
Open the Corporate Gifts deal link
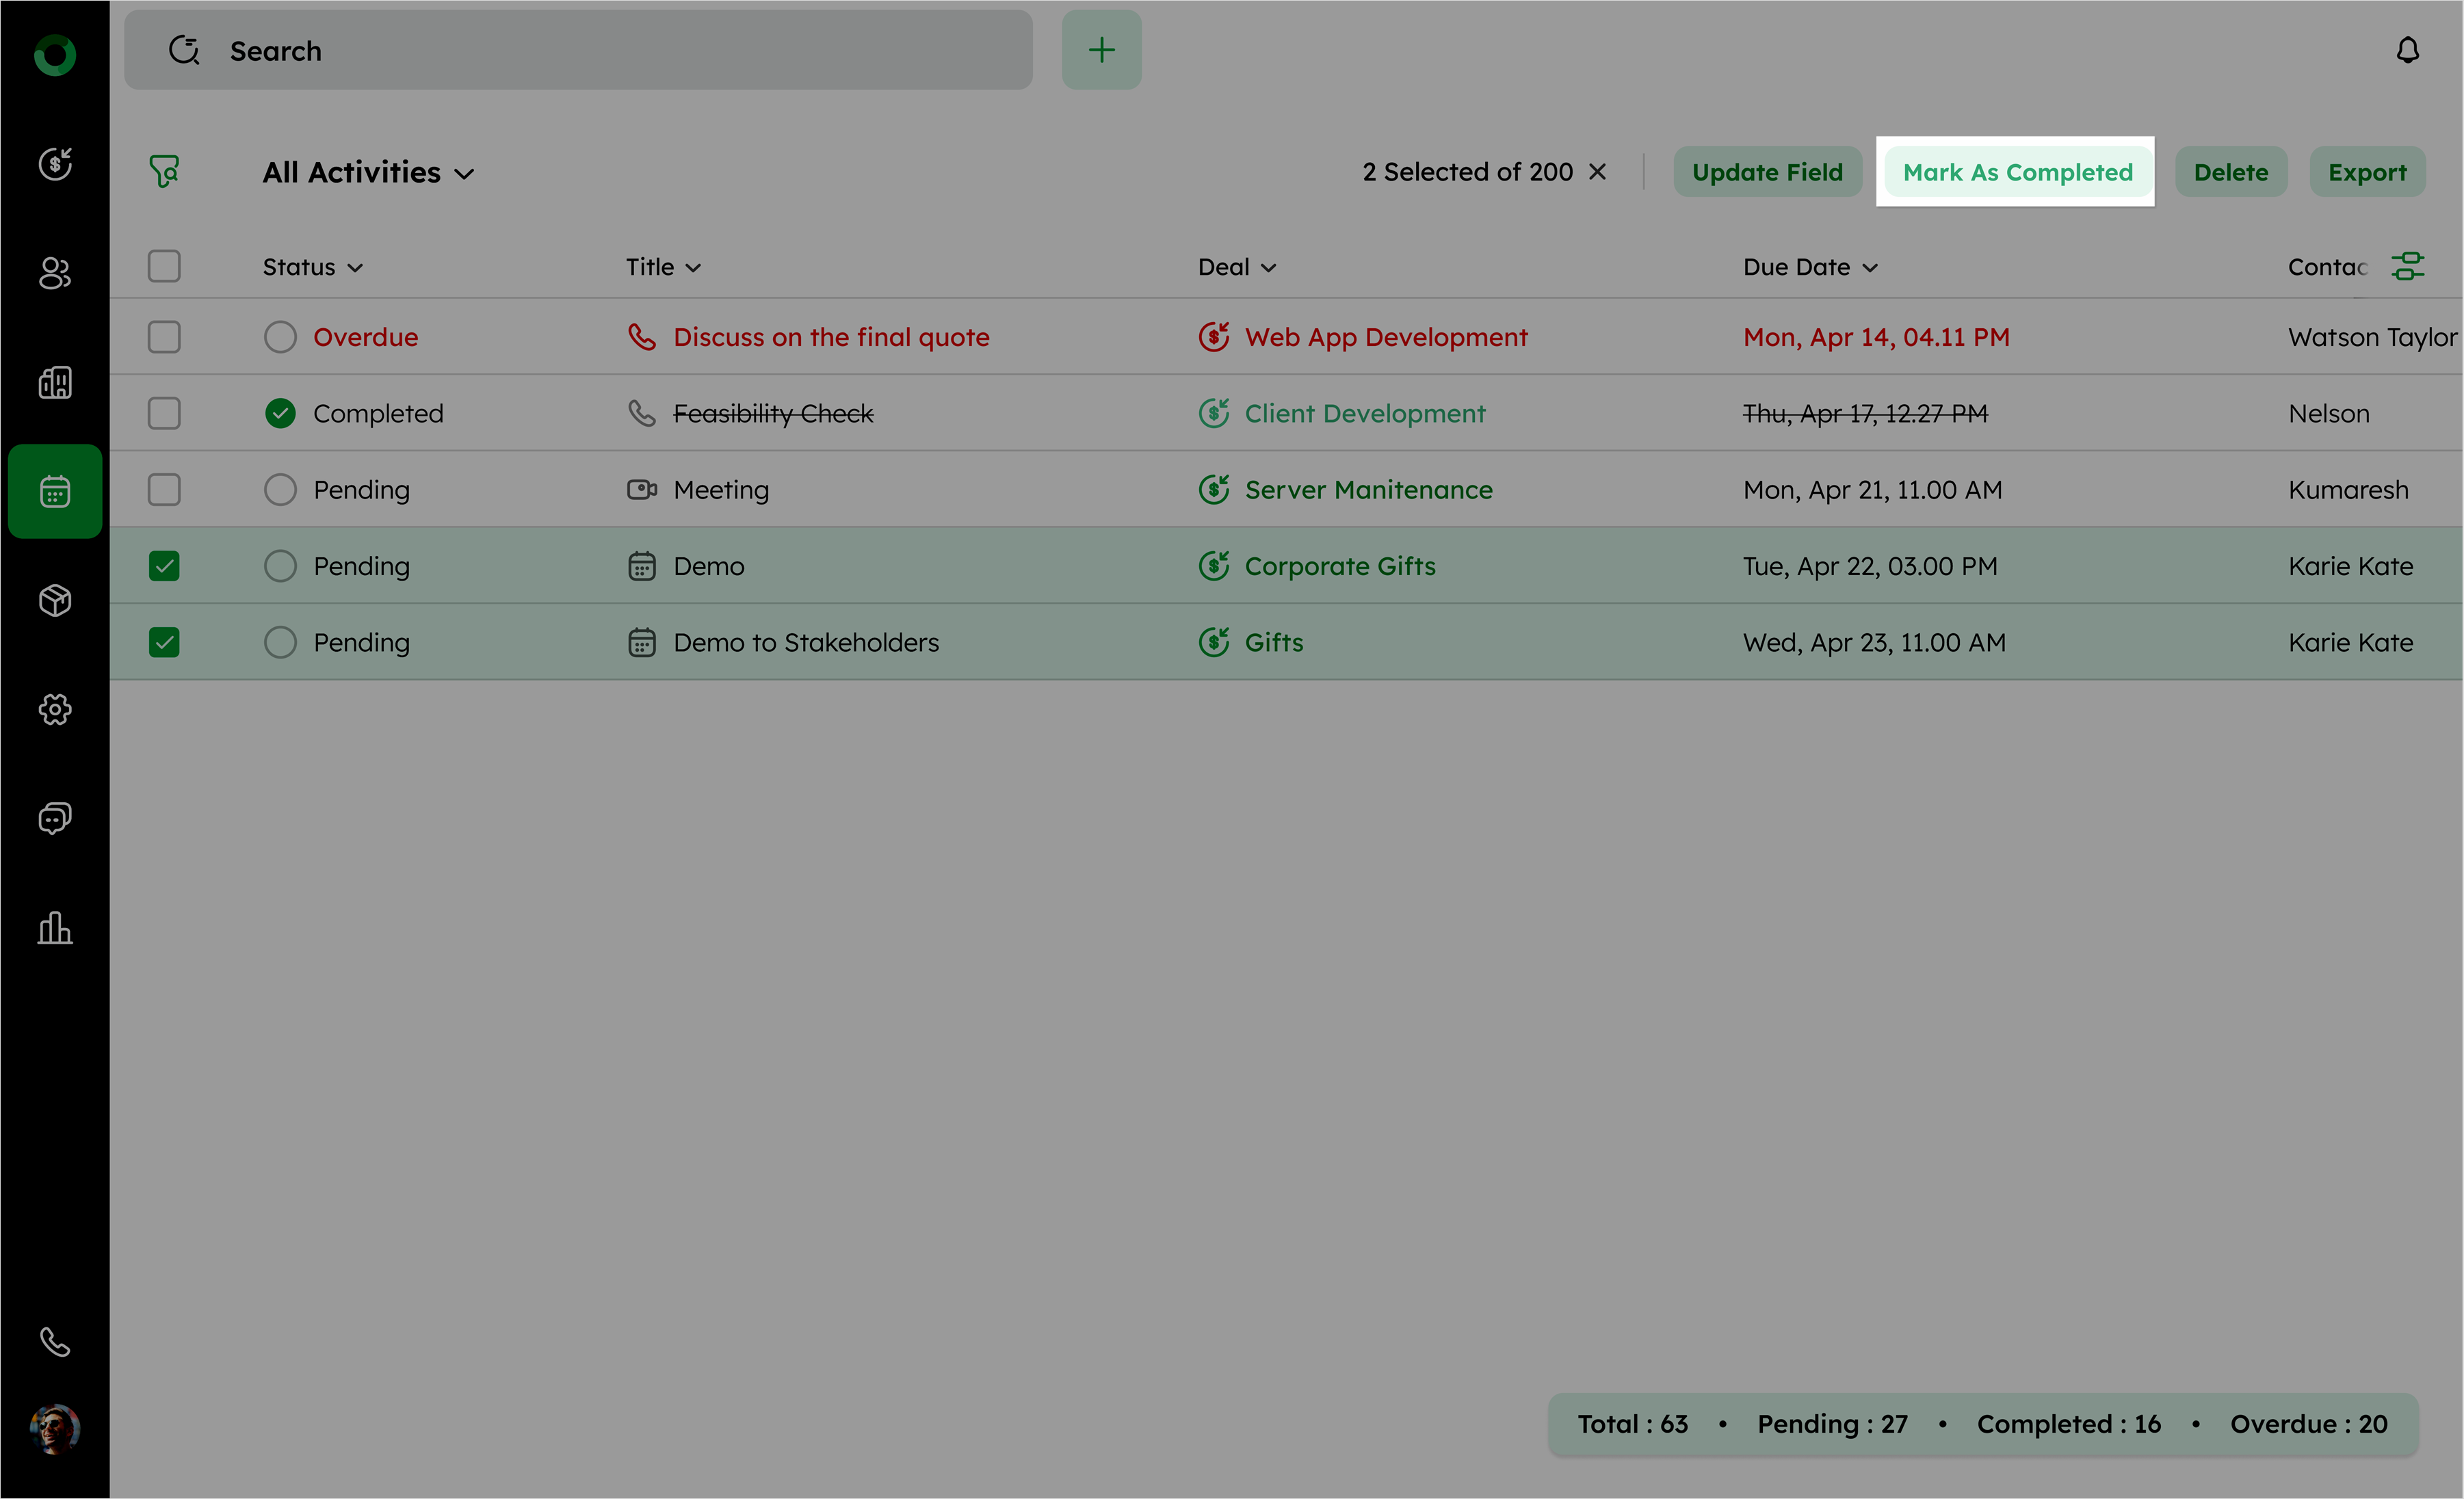pyautogui.click(x=1339, y=566)
